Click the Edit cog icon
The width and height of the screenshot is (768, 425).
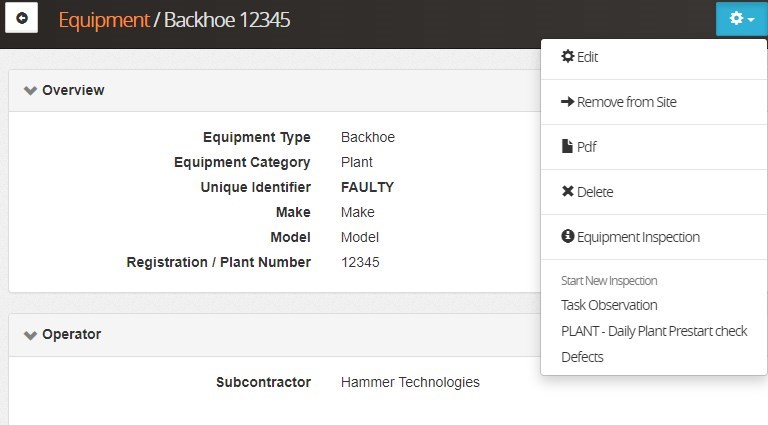(568, 57)
